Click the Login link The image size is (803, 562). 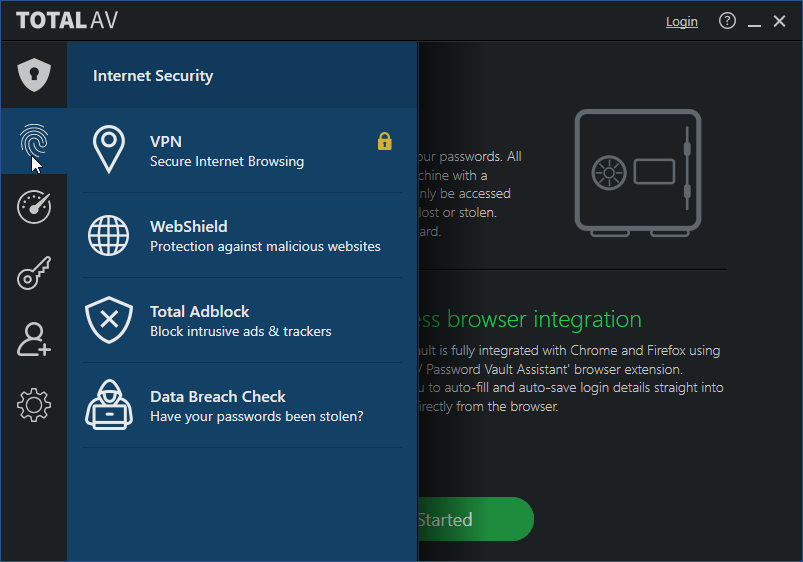click(x=682, y=22)
